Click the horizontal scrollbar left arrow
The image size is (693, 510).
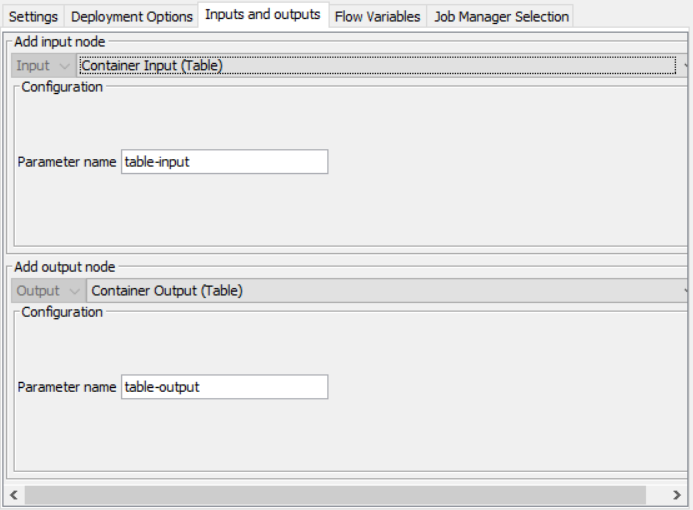(x=14, y=495)
